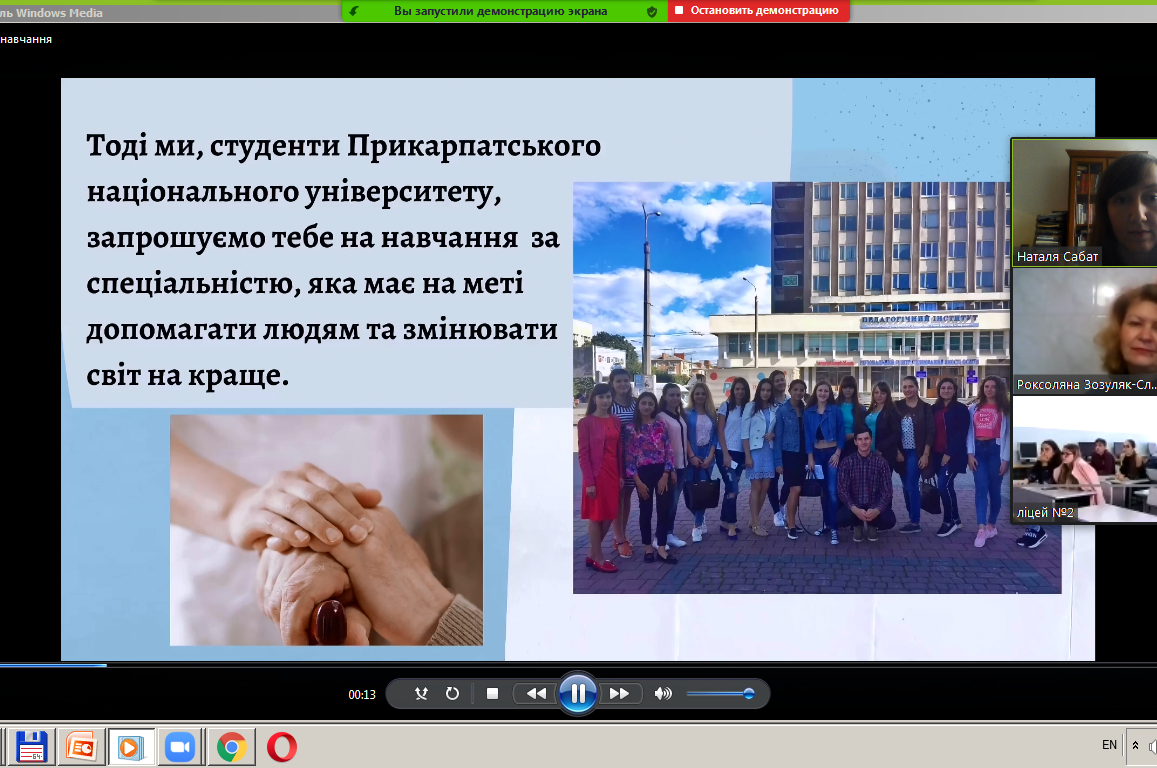The image size is (1157, 768).
Task: Open the EN language indicator in tray
Action: 1109,745
